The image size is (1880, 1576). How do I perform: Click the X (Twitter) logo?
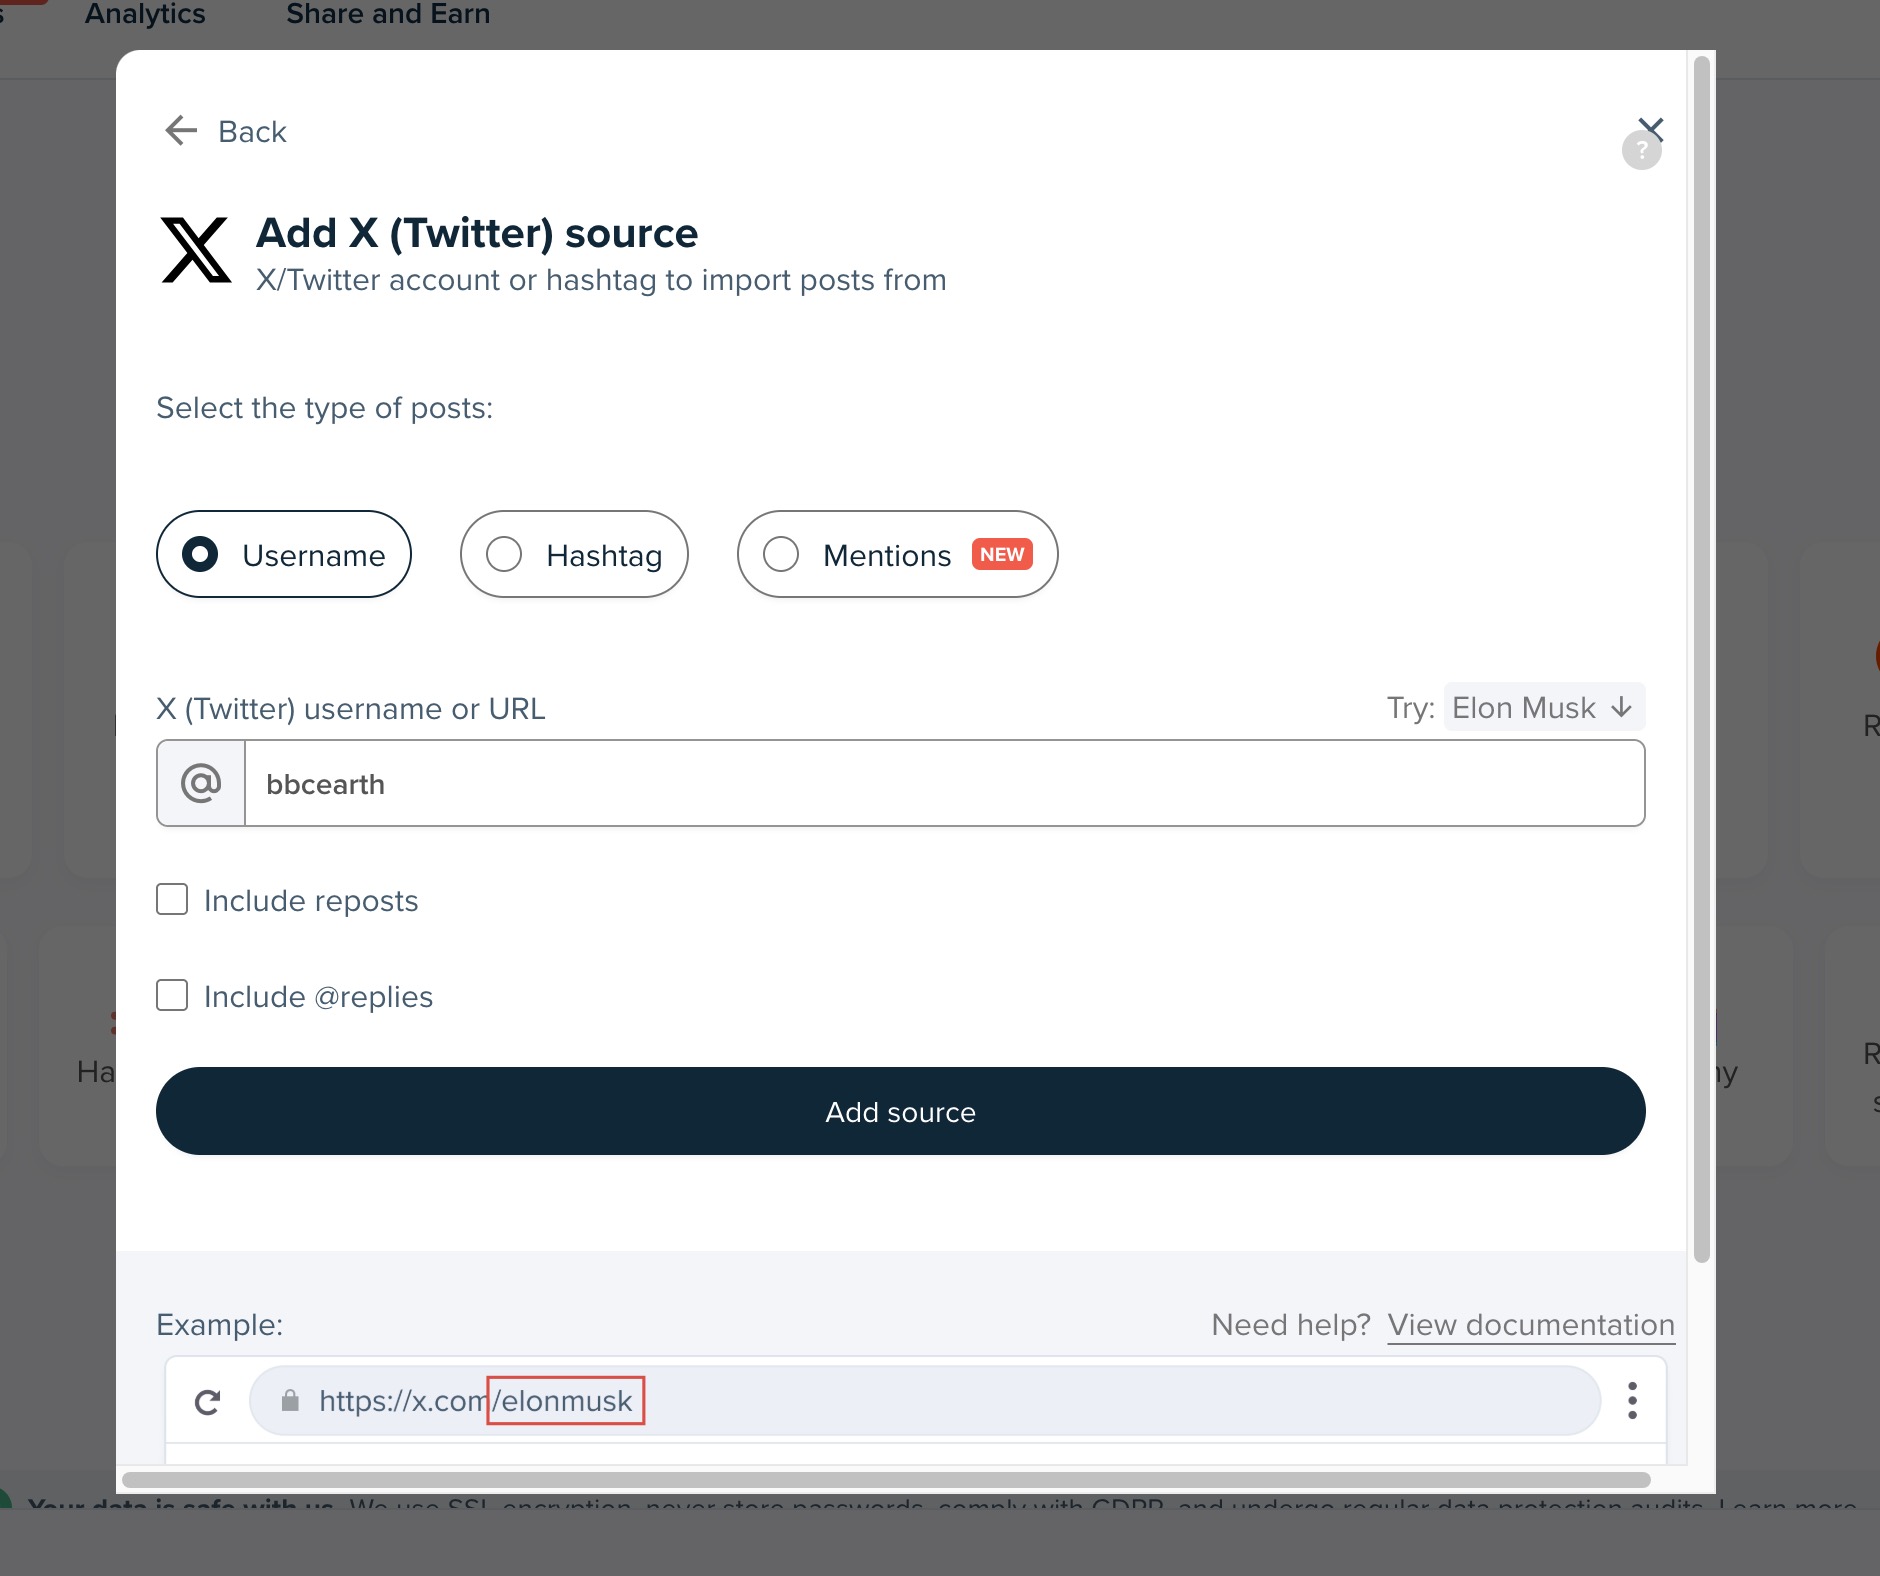click(196, 250)
